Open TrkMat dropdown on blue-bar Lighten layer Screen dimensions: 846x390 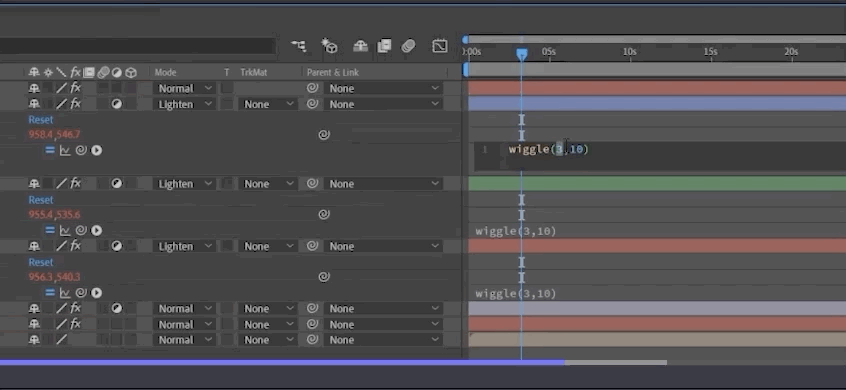click(268, 104)
